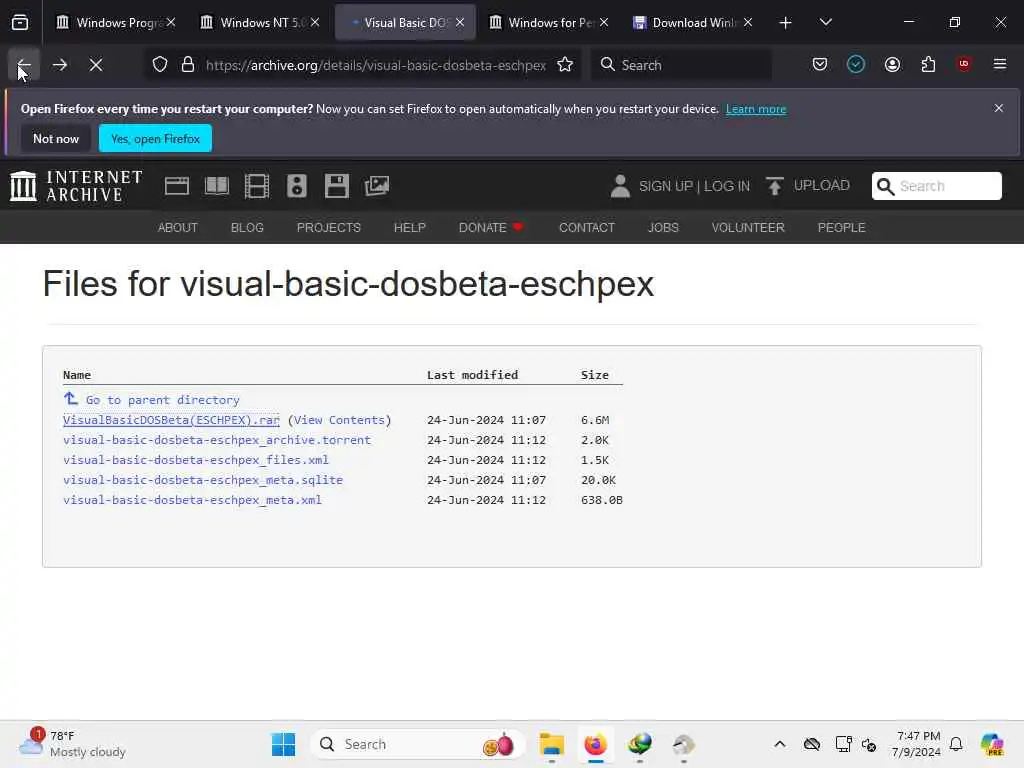Viewport: 1024px width, 768px height.
Task: Open the weather widget showing 78°F
Action: point(72,744)
